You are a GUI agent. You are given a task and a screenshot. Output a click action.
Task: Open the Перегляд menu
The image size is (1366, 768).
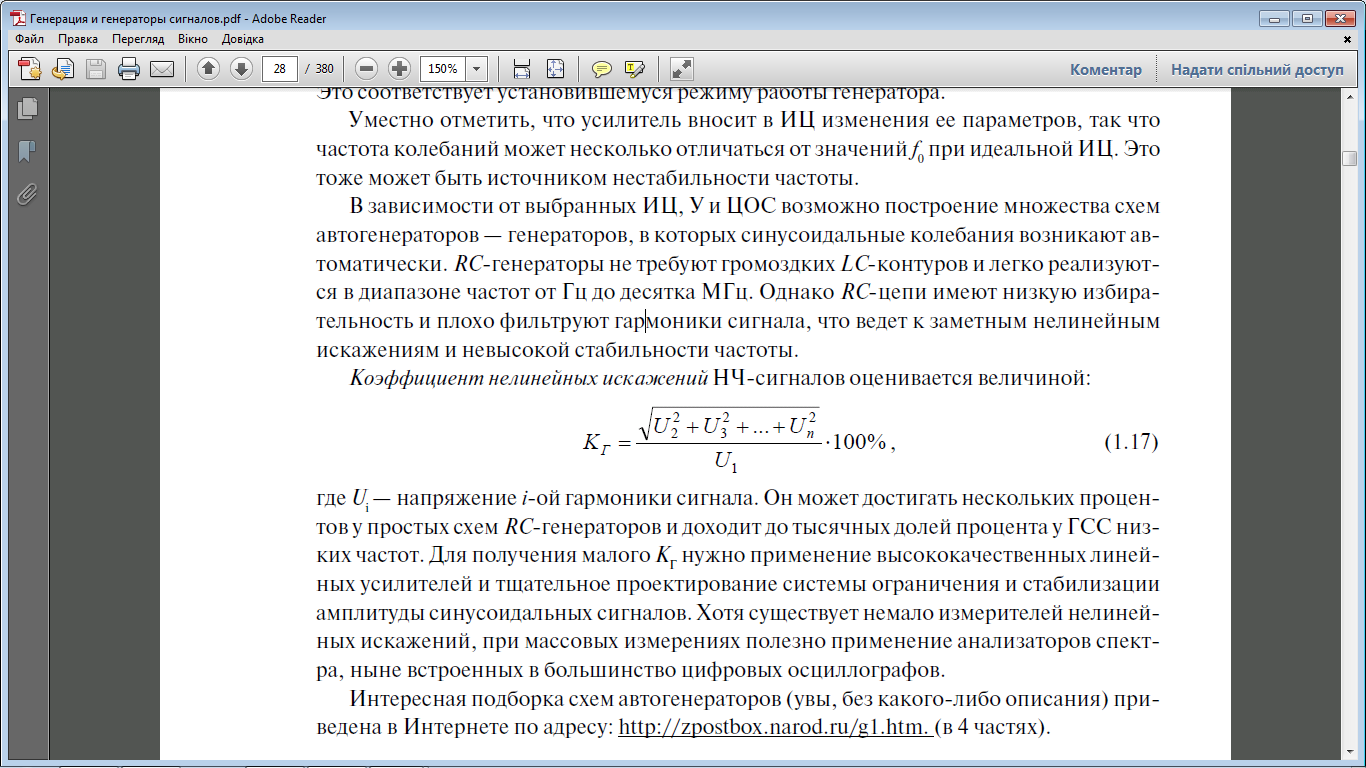coord(138,39)
